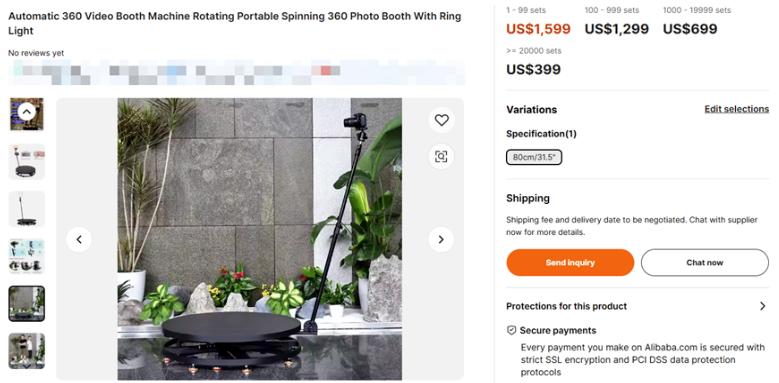Select fourth thumbnail showing accessory parts

27,256
